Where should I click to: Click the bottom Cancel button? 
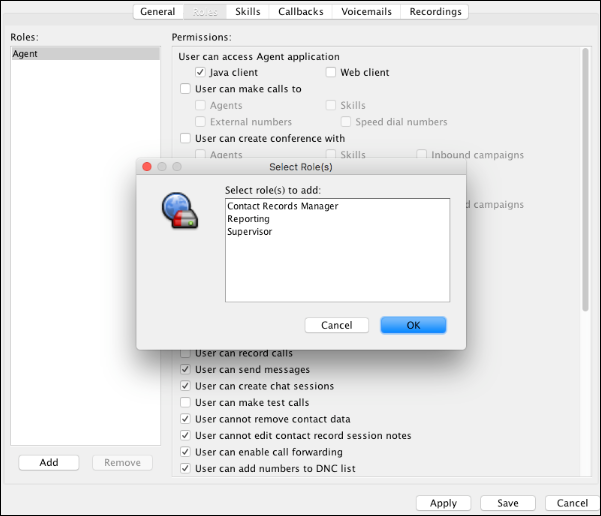coord(572,503)
